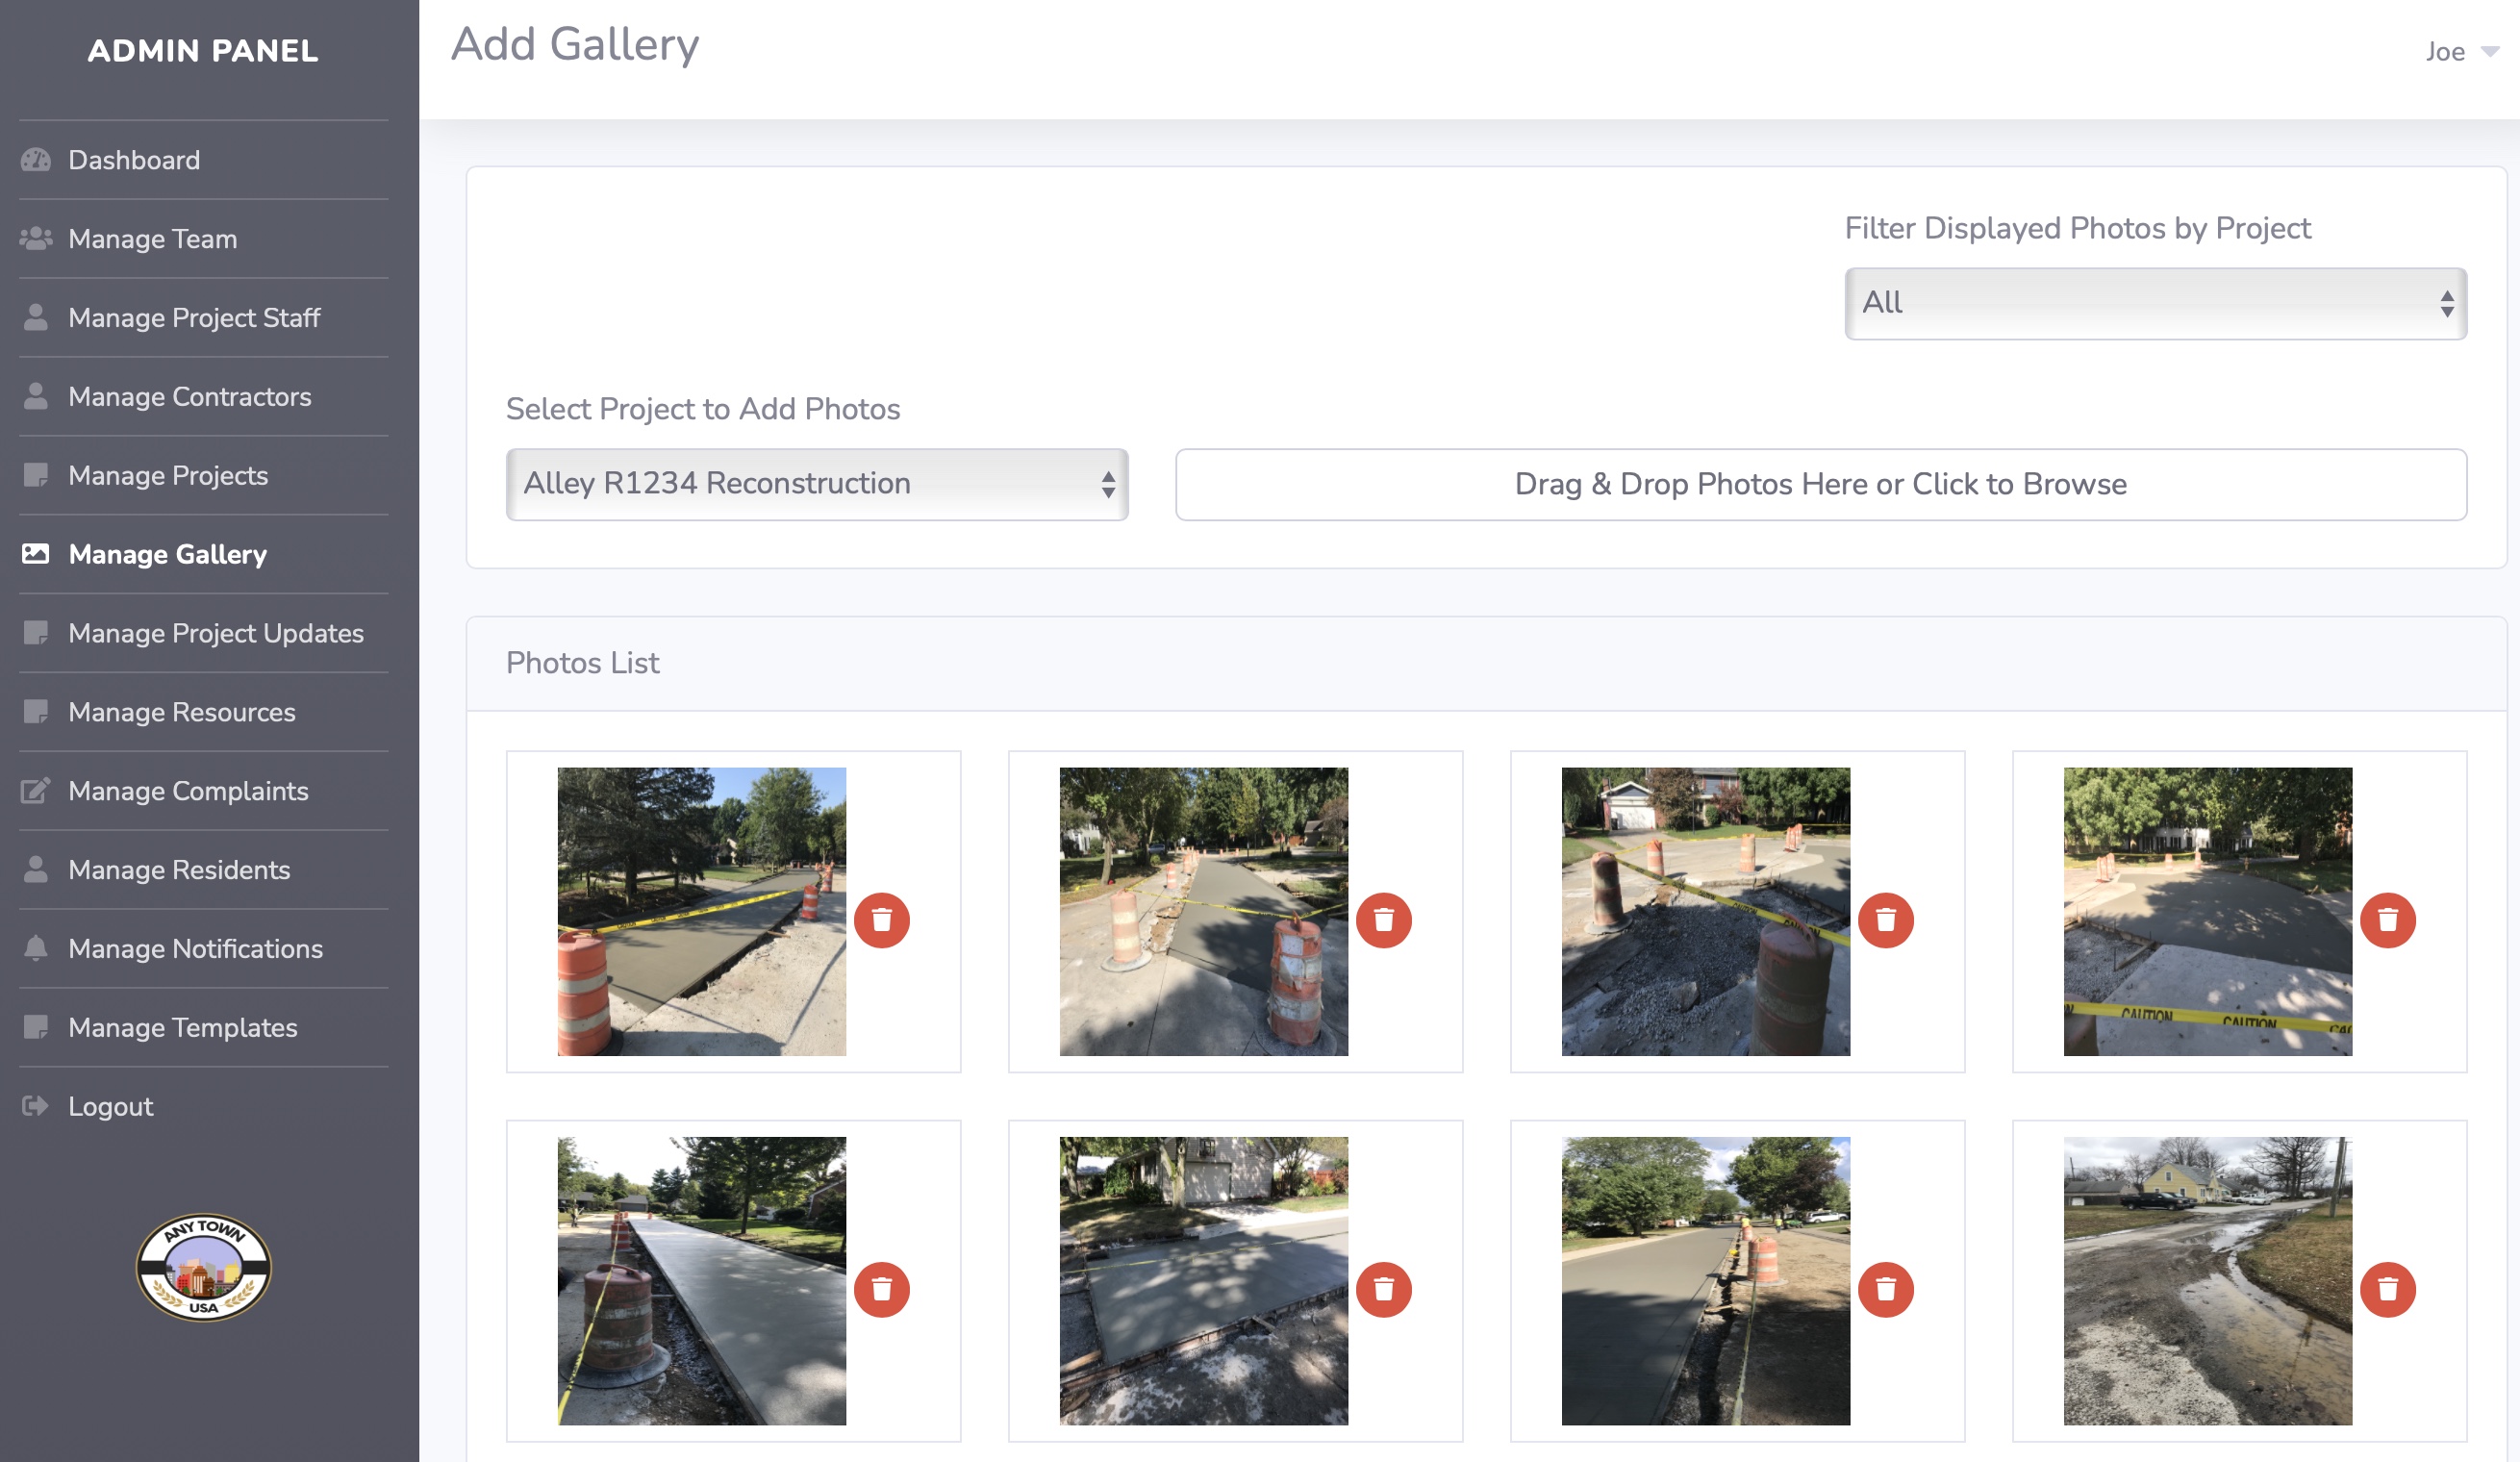
Task: Go to Manage Team
Action: 153,239
